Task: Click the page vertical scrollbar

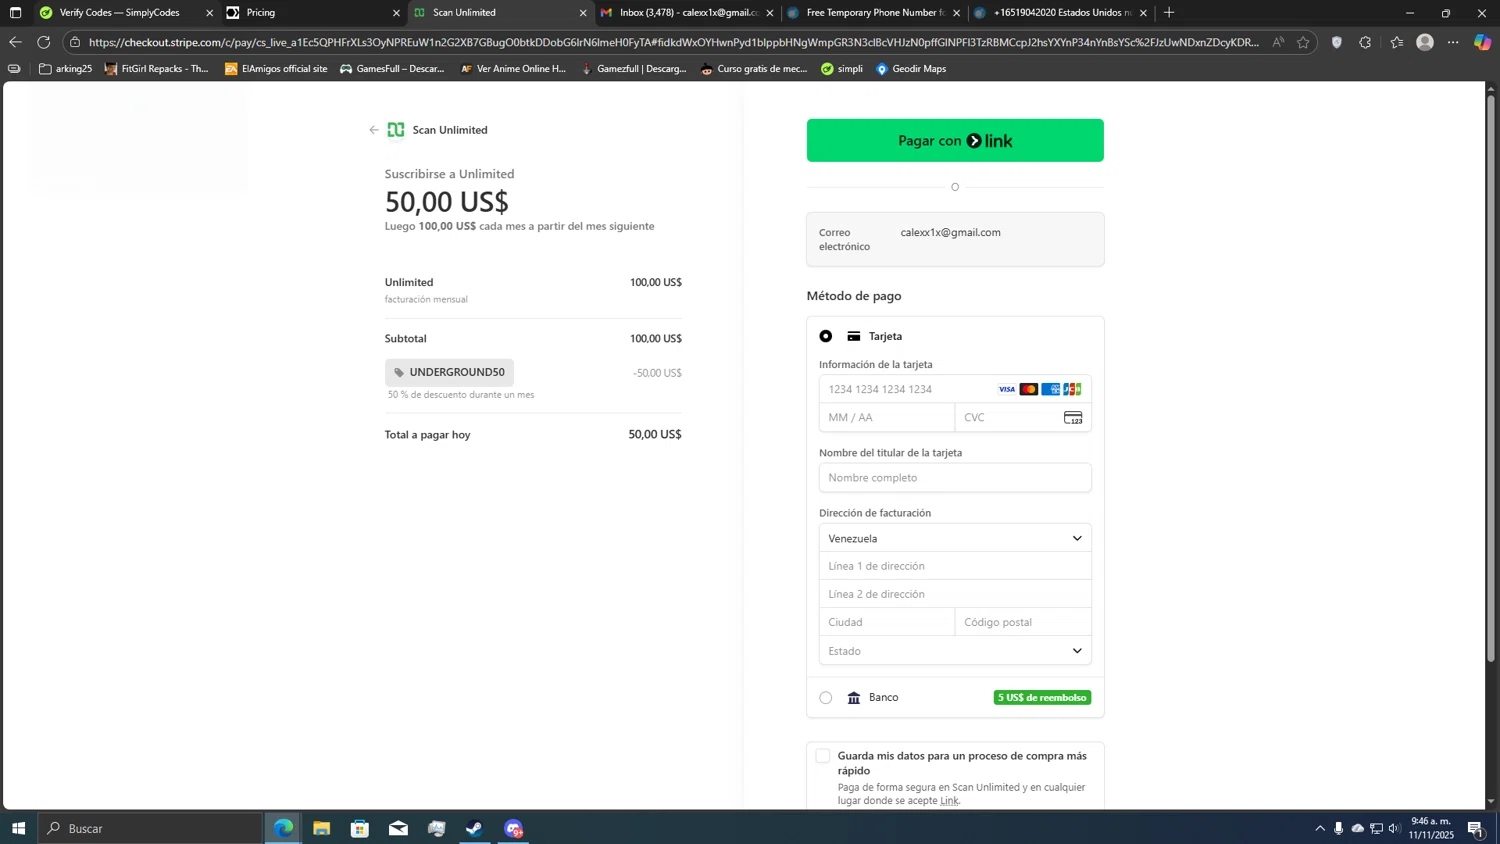Action: click(x=1491, y=378)
